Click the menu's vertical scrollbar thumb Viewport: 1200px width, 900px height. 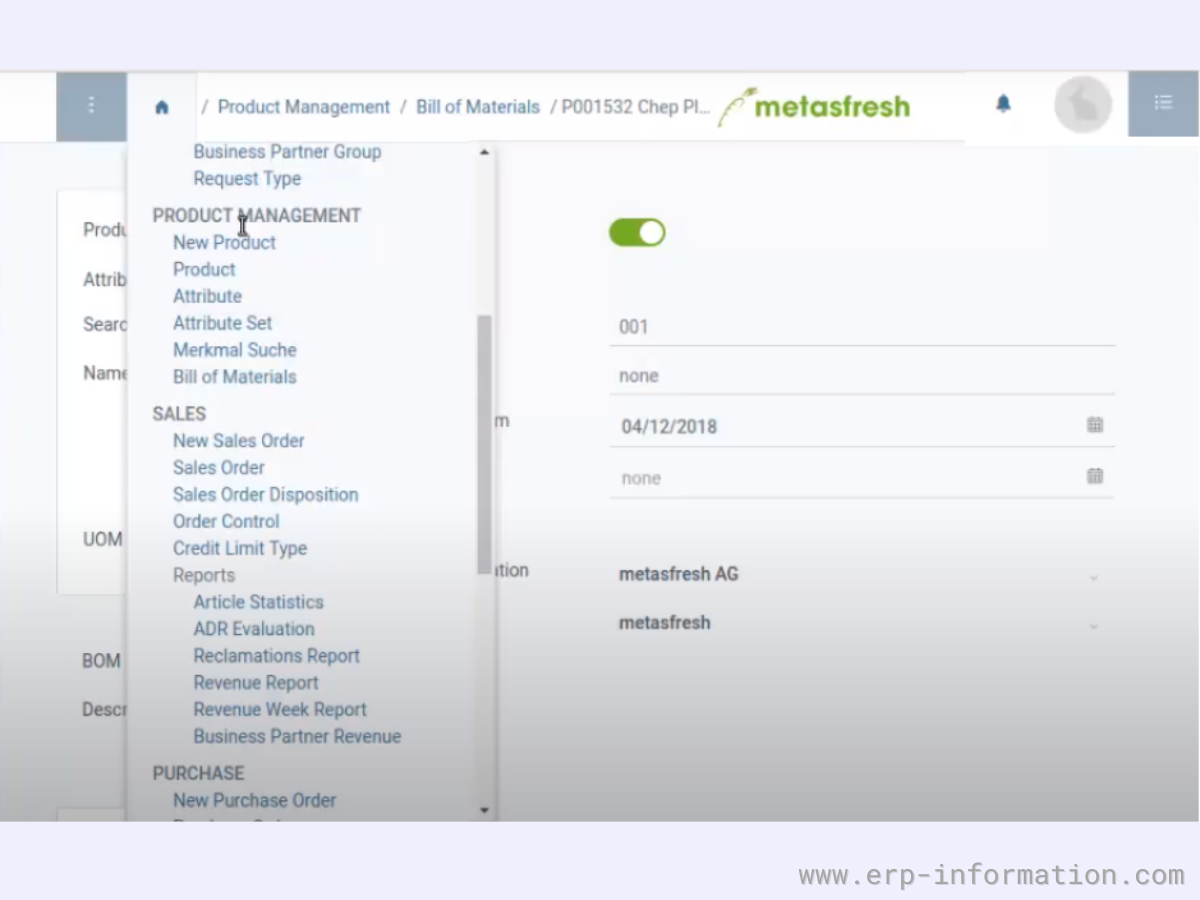tap(484, 440)
